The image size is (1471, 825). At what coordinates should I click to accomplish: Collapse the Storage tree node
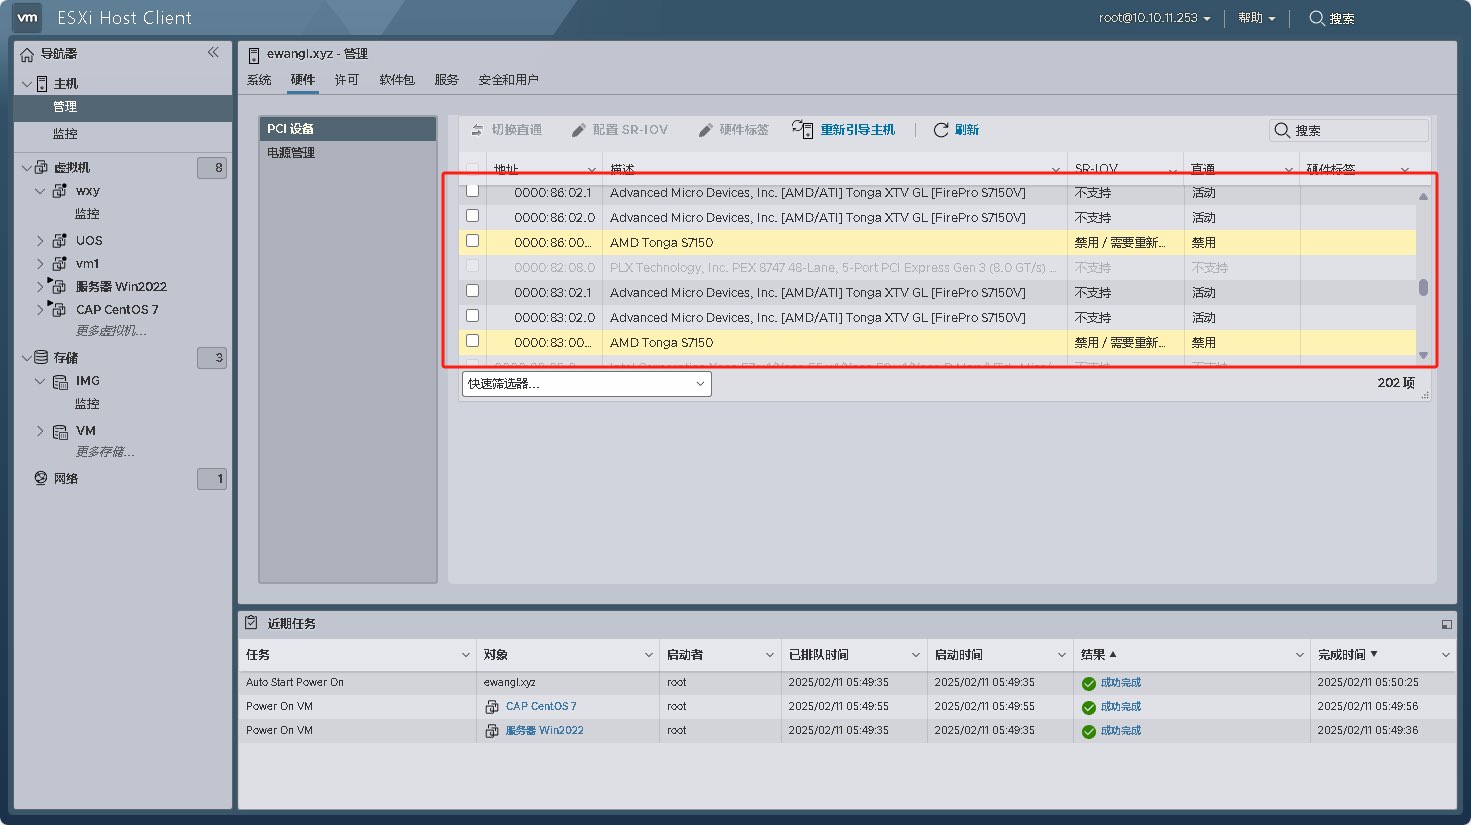tap(26, 357)
